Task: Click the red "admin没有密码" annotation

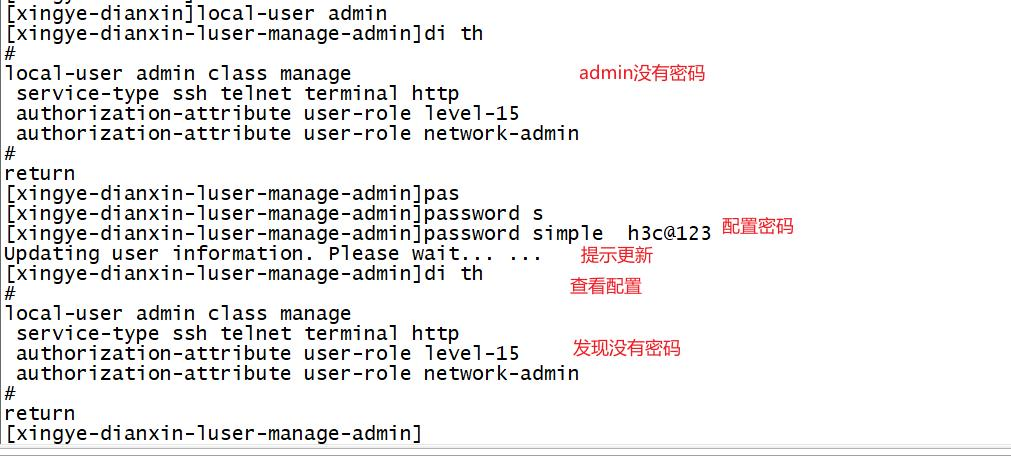Action: pos(642,73)
